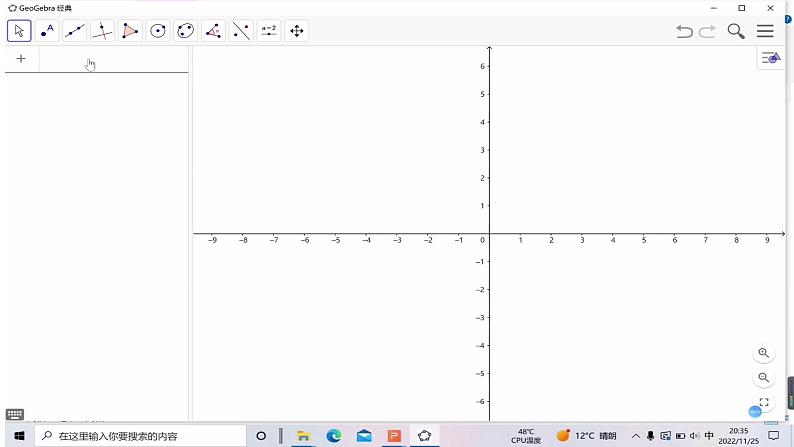Zoom in on the graphics view
Image resolution: width=794 pixels, height=447 pixels.
click(764, 353)
